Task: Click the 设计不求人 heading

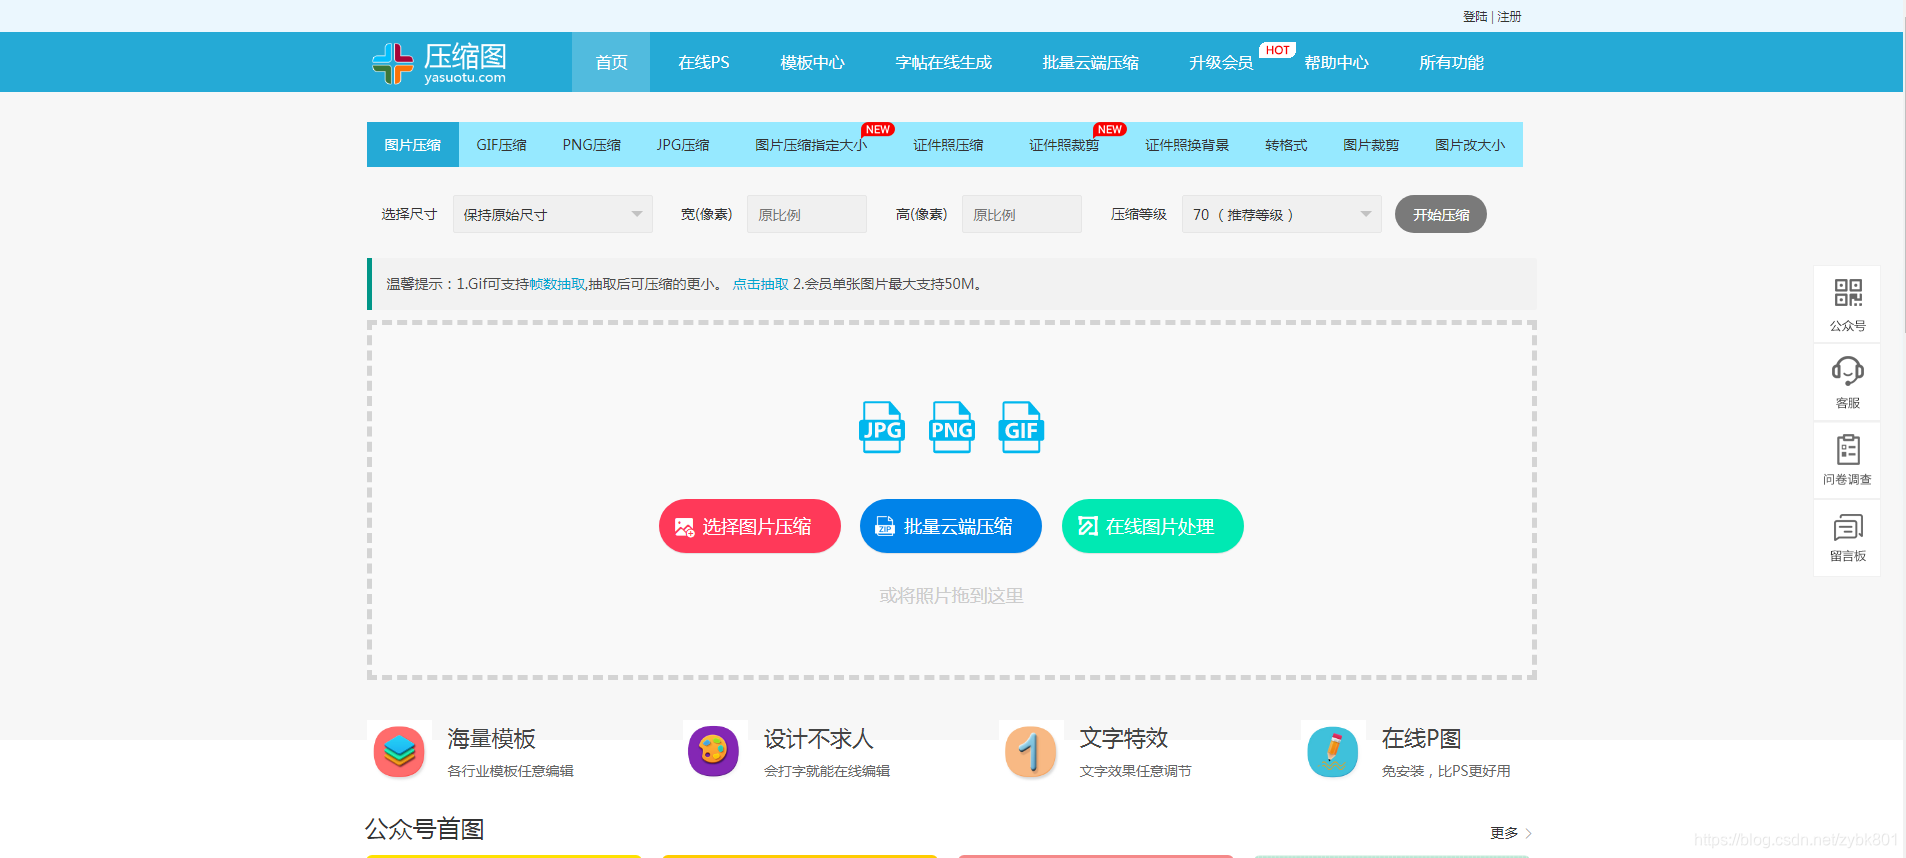Action: click(819, 738)
